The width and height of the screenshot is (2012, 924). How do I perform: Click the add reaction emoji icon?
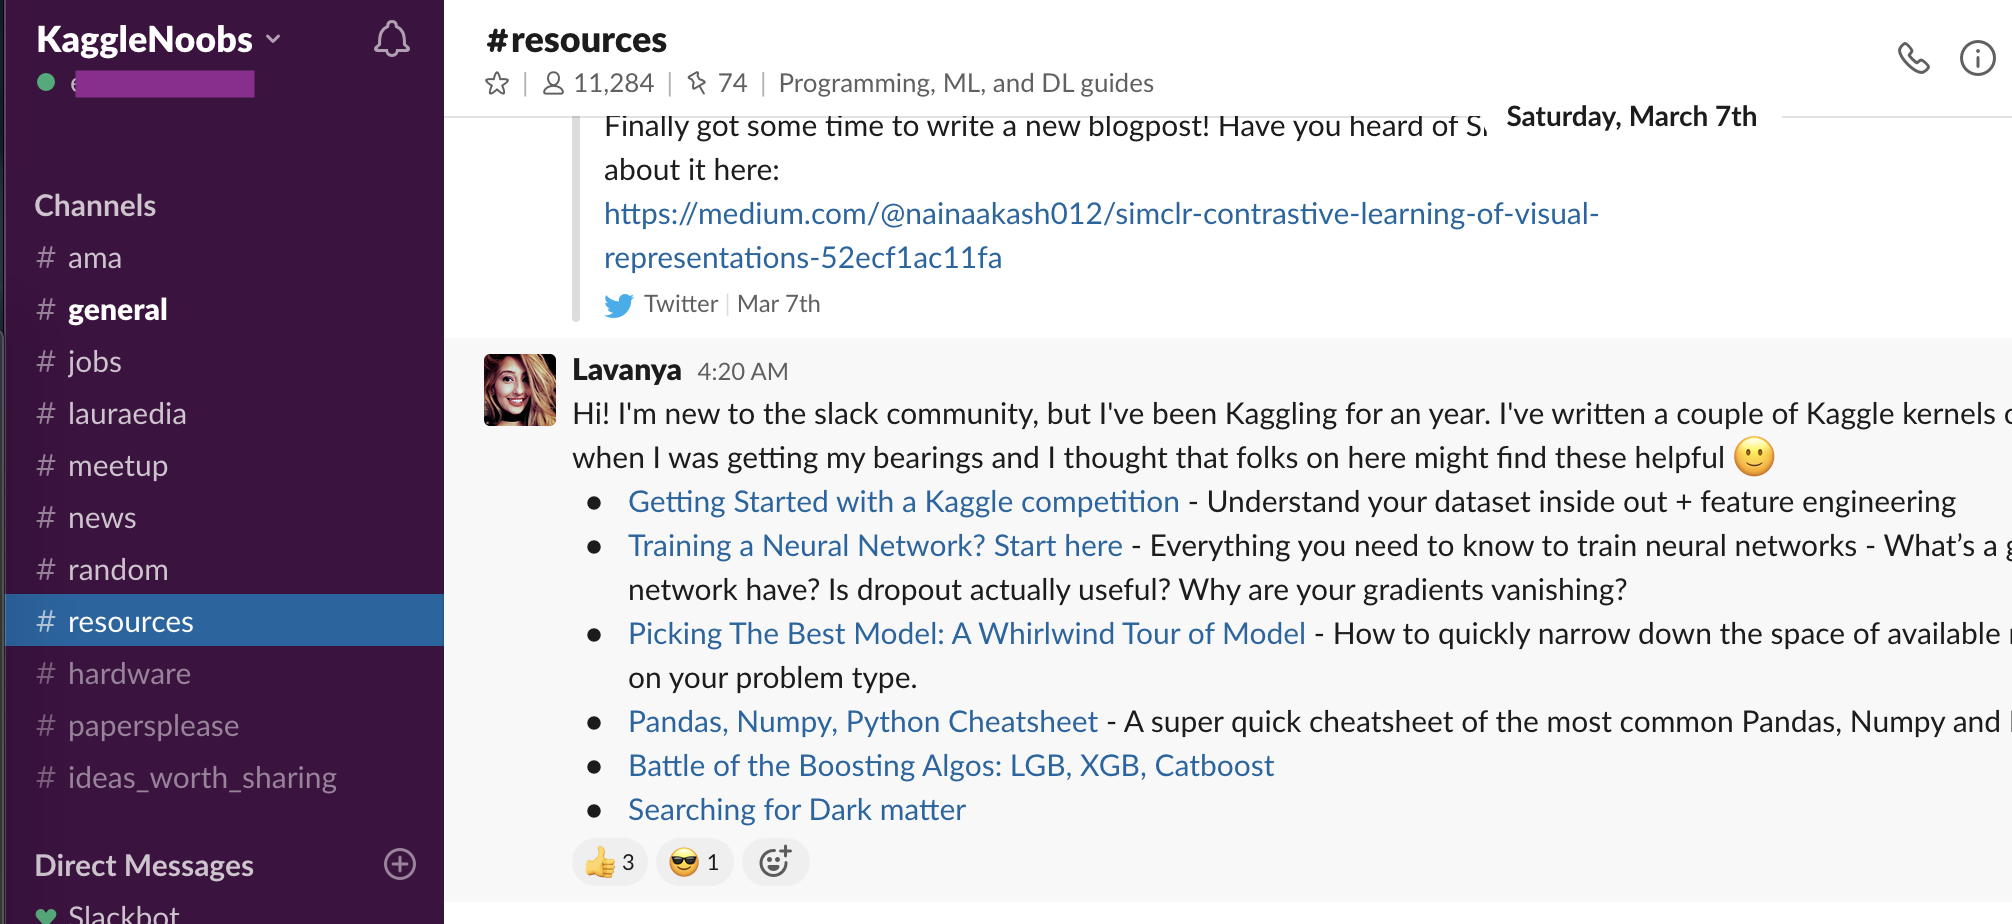click(775, 862)
